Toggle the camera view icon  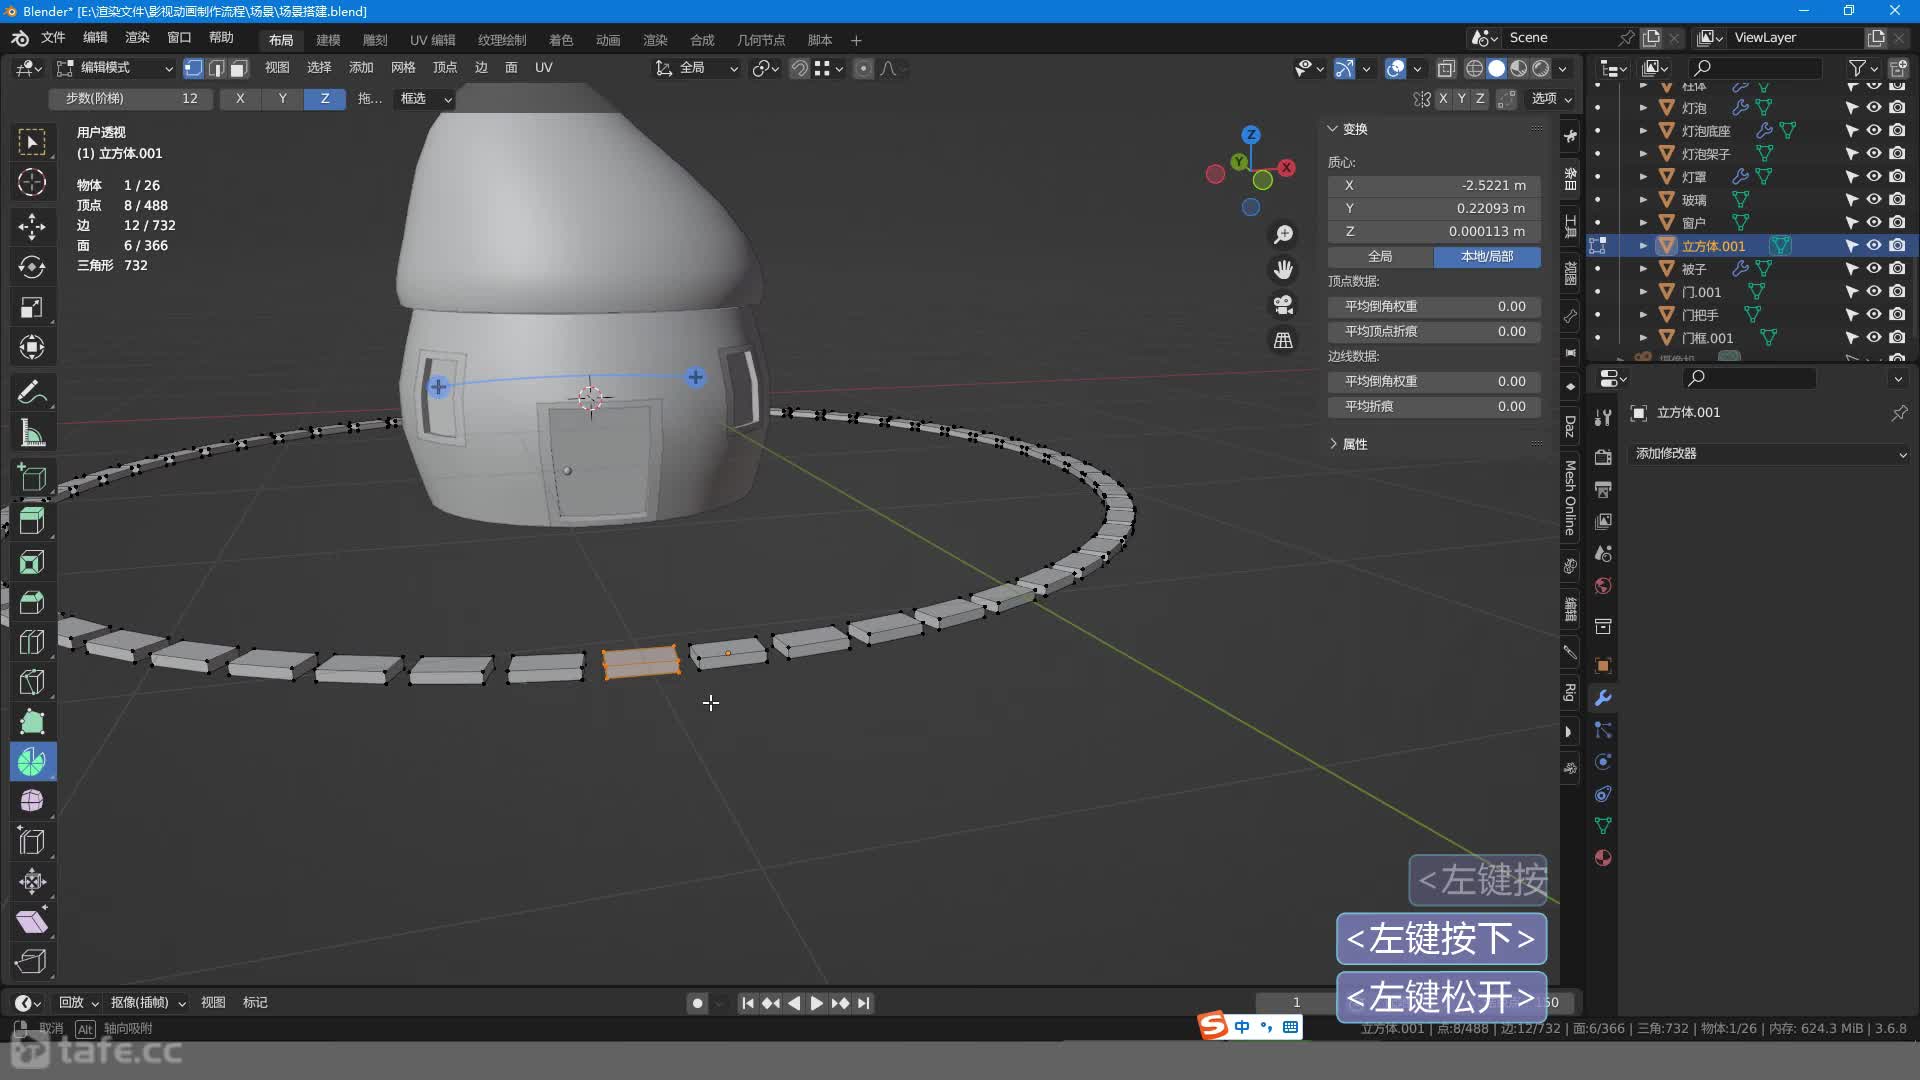(x=1283, y=305)
